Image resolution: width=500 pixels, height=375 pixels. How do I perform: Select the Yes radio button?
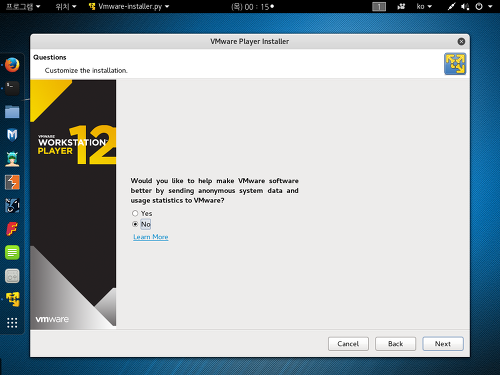tap(135, 213)
